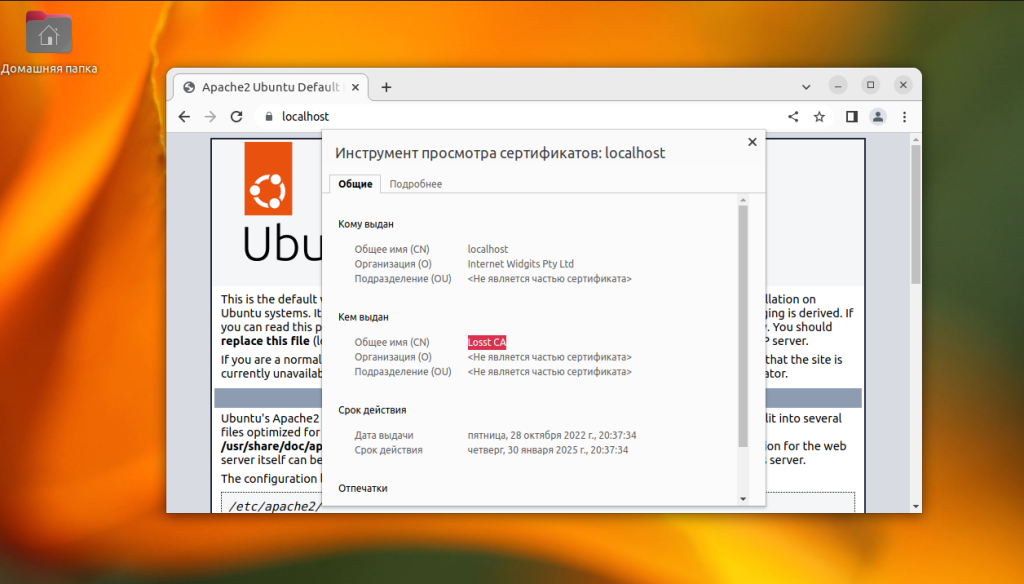Viewport: 1024px width, 584px height.
Task: Reload the localhost page
Action: (236, 117)
